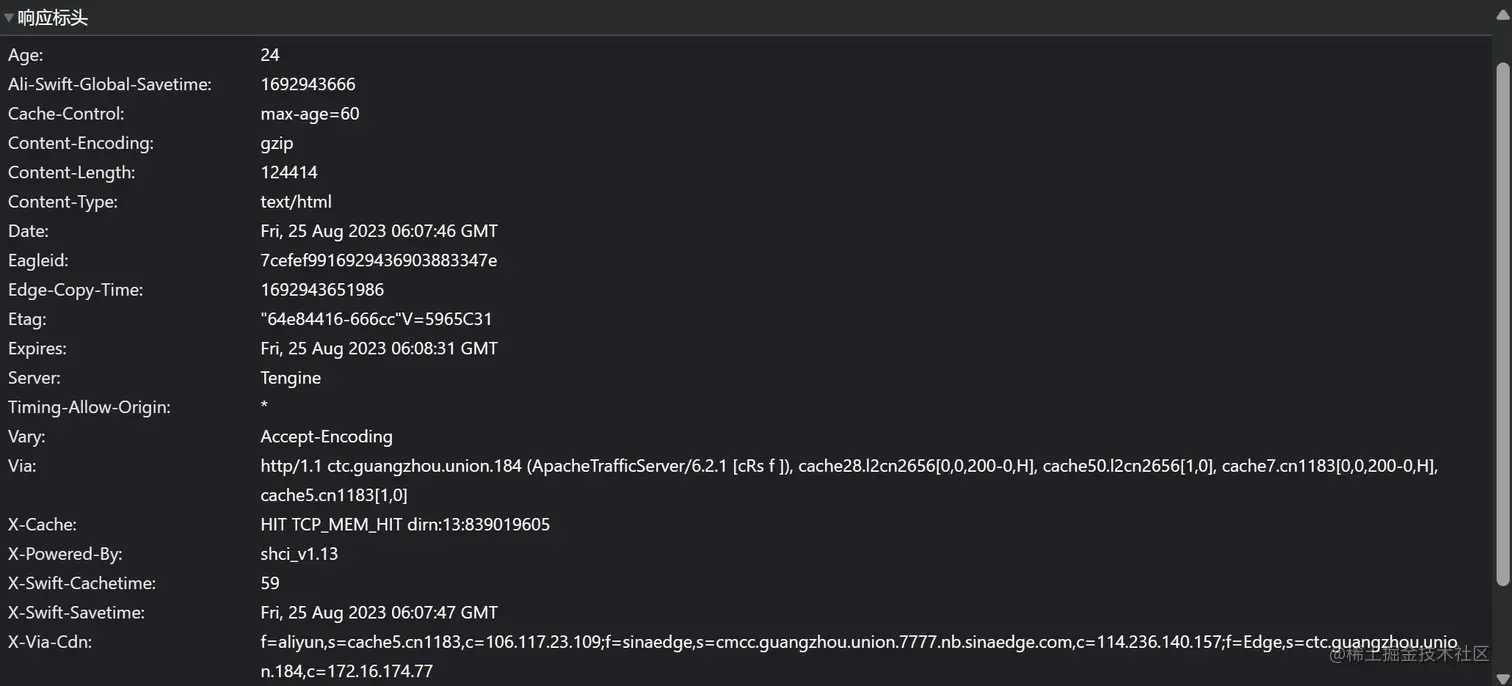Click the Content-Length value 124414
This screenshot has width=1512, height=686.
[x=289, y=172]
